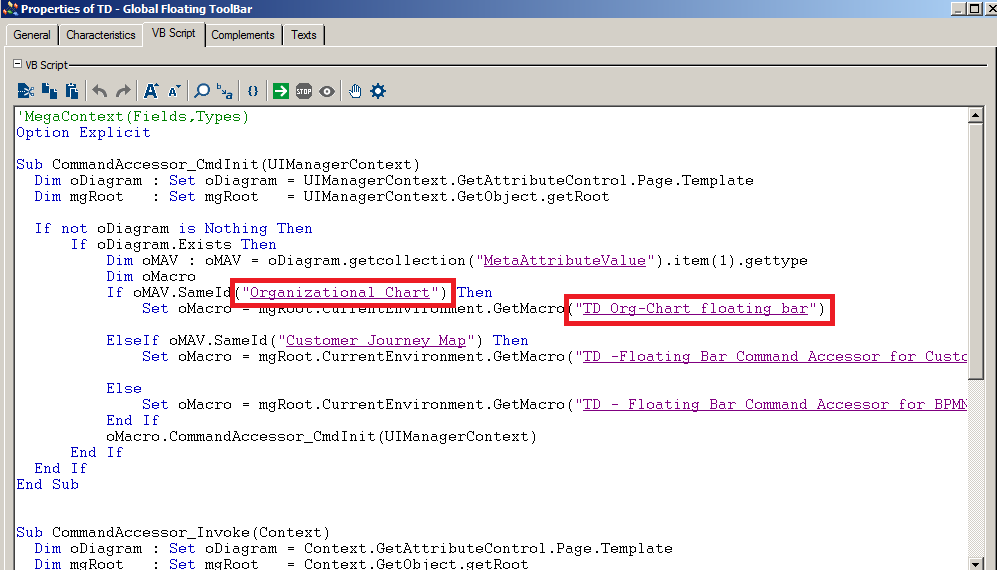Open Find with the magnifier icon

click(202, 91)
